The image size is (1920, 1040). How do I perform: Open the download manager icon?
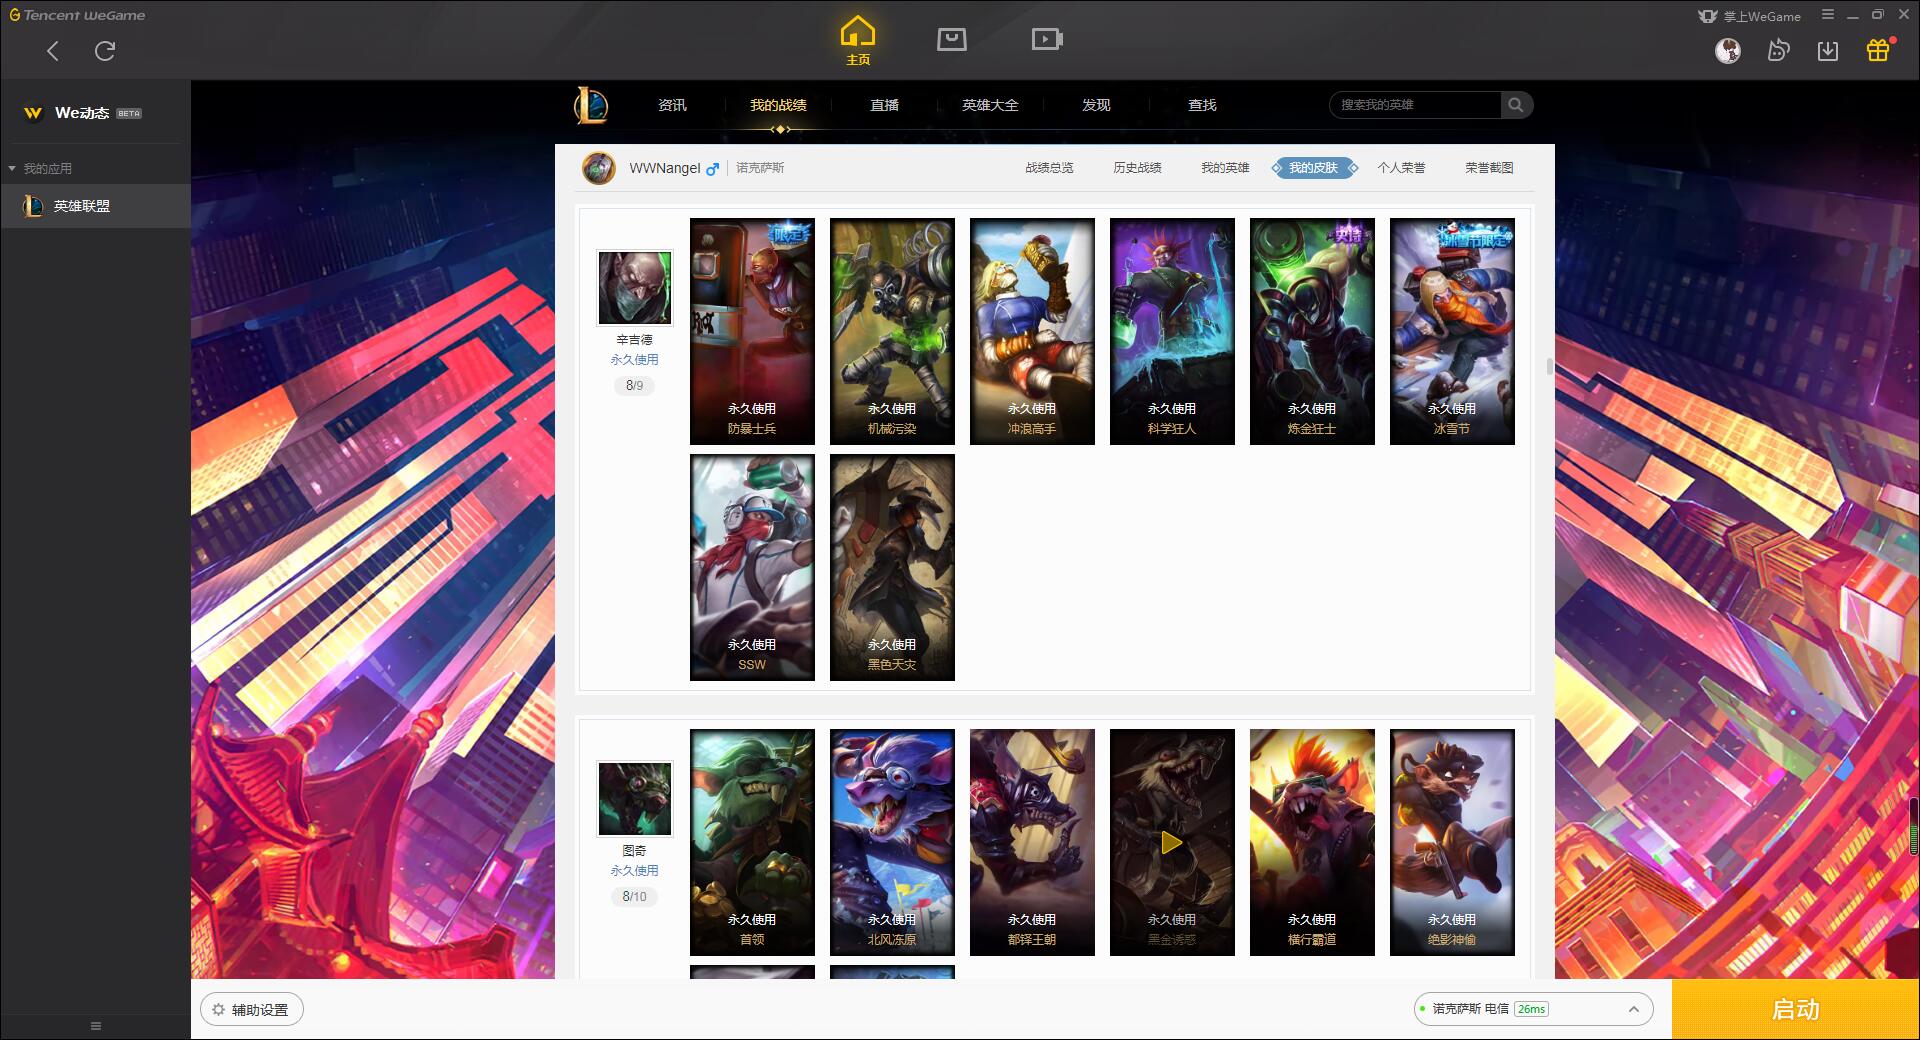click(1828, 50)
